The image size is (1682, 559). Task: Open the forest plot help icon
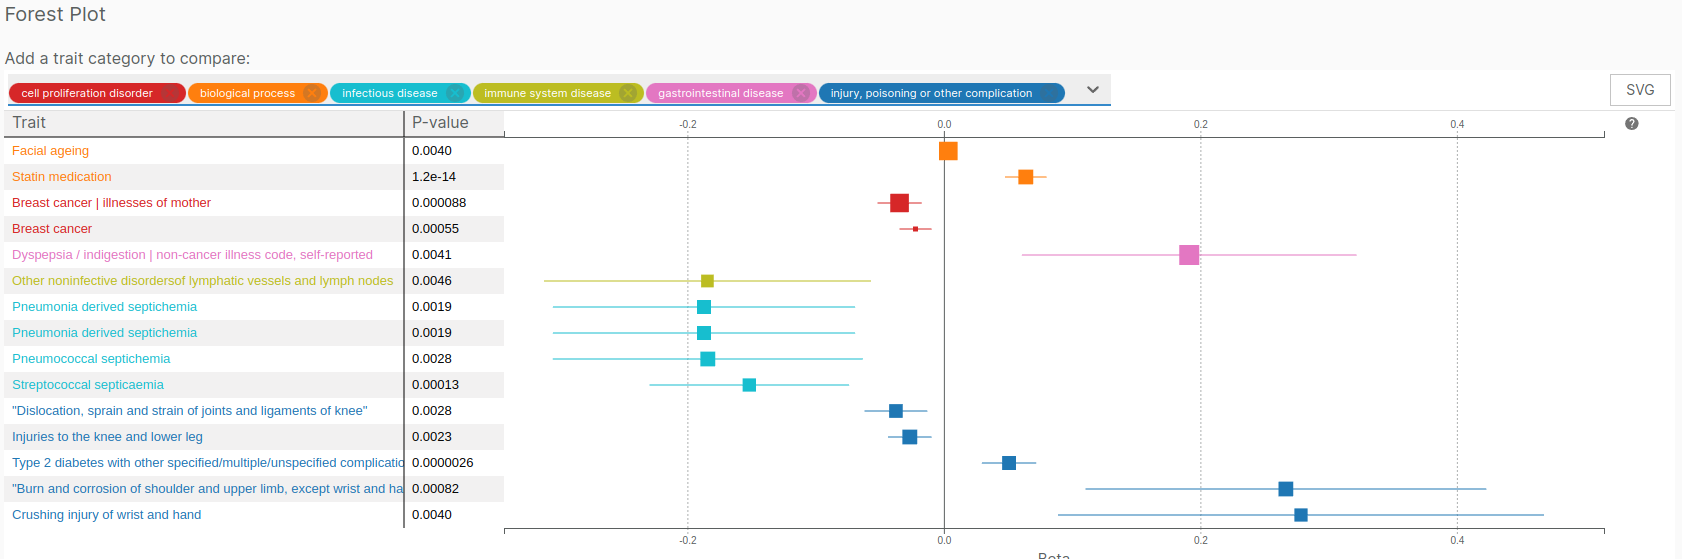point(1632,123)
